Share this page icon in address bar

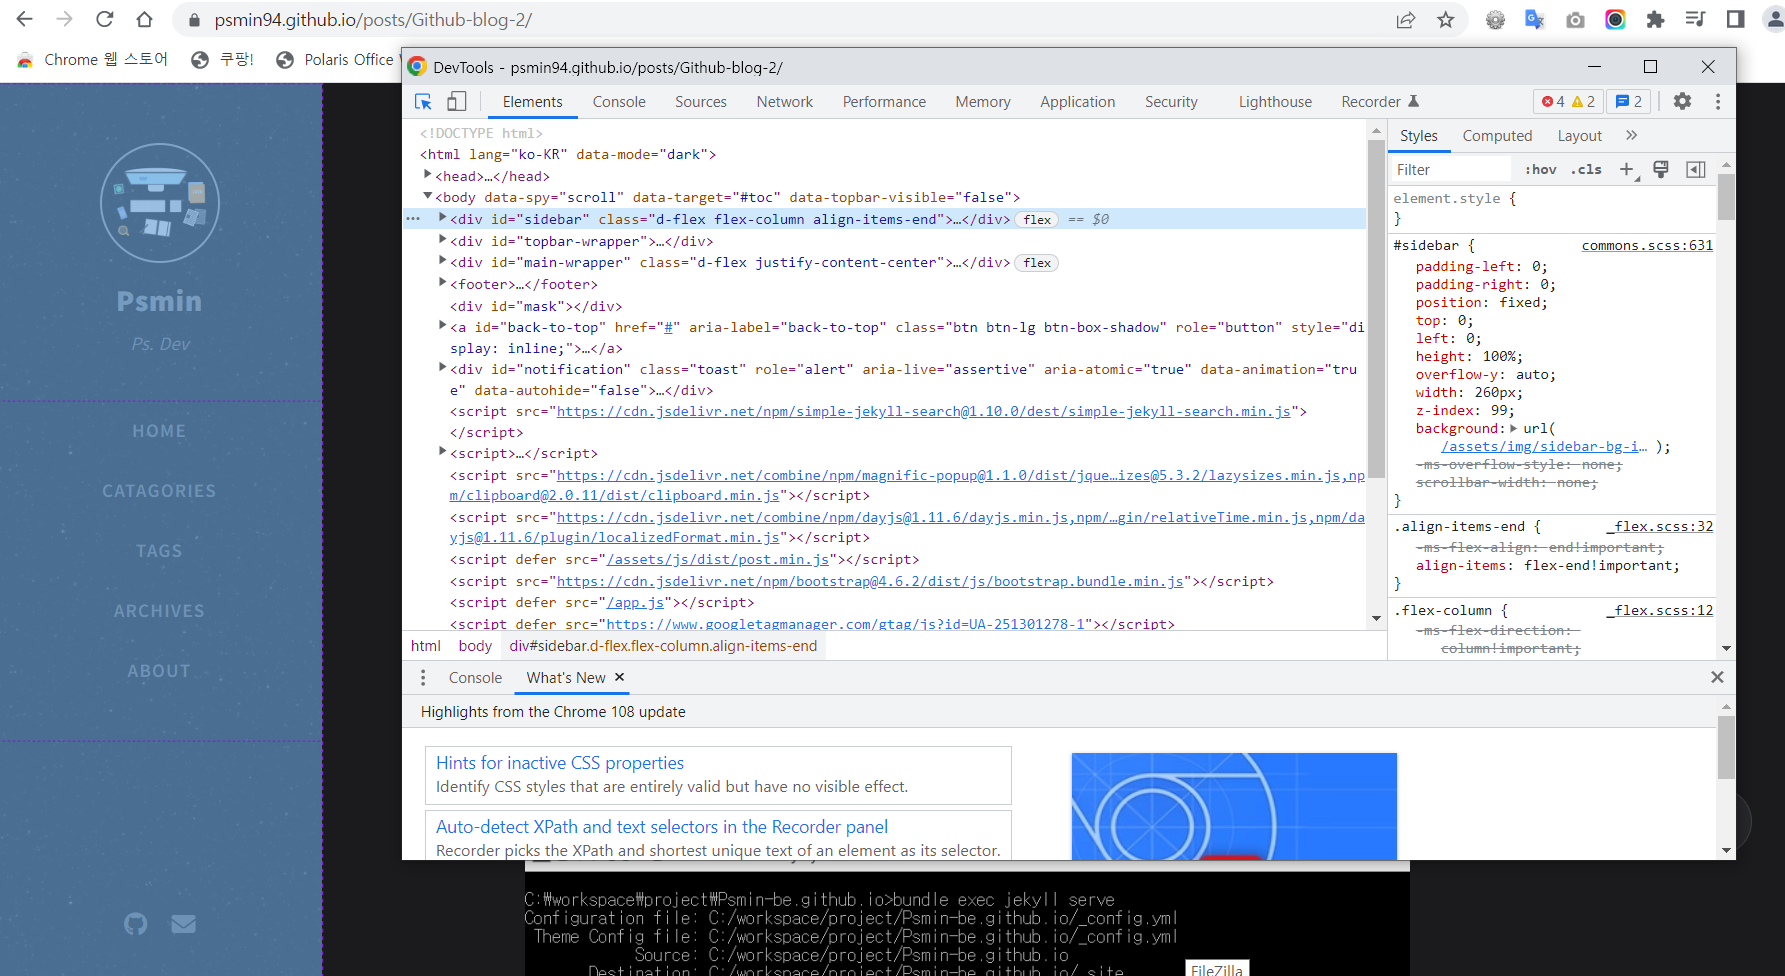pos(1406,19)
